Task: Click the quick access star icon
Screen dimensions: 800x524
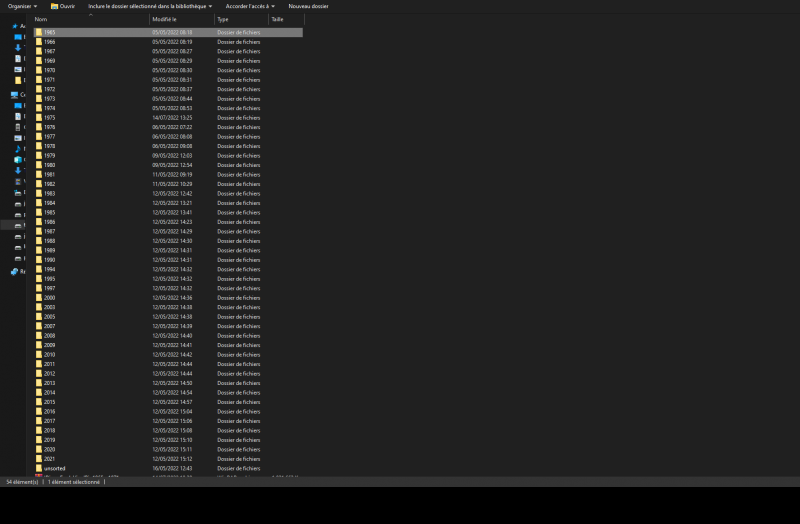Action: pyautogui.click(x=14, y=26)
